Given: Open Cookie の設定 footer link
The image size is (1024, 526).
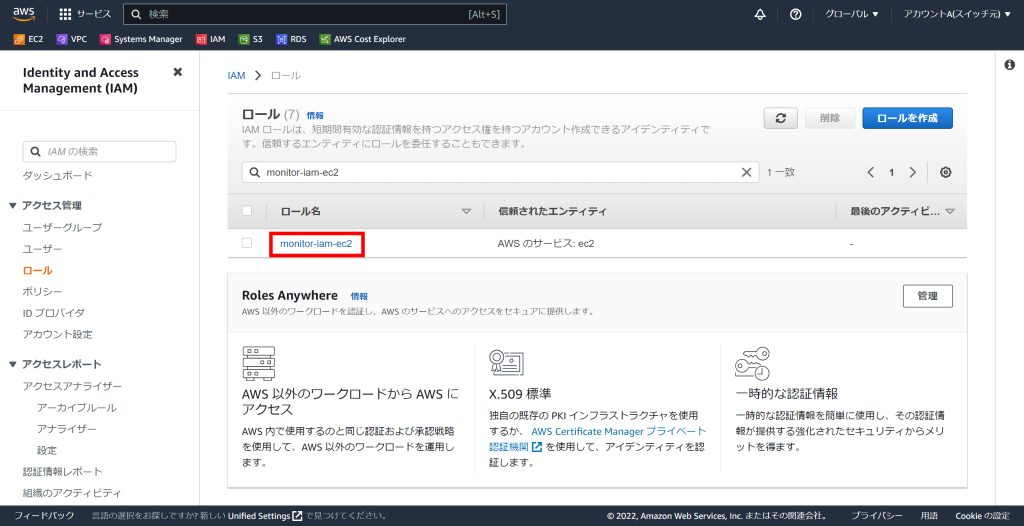Looking at the screenshot, I should (x=982, y=516).
